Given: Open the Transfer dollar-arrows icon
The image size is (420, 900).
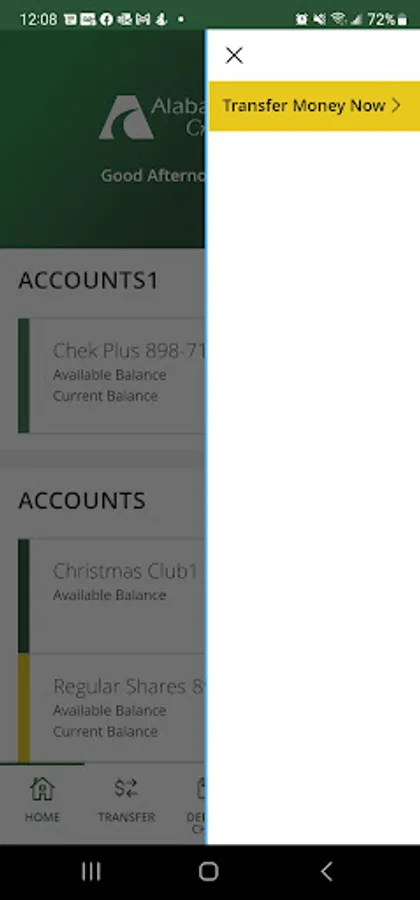Looking at the screenshot, I should (126, 788).
